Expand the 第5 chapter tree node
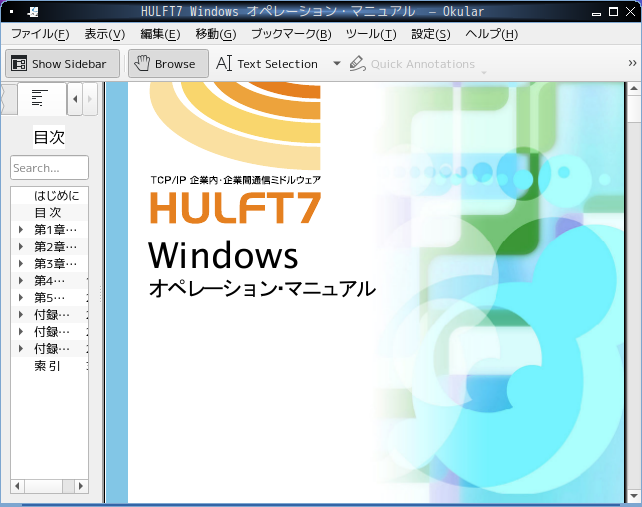 coord(20,298)
